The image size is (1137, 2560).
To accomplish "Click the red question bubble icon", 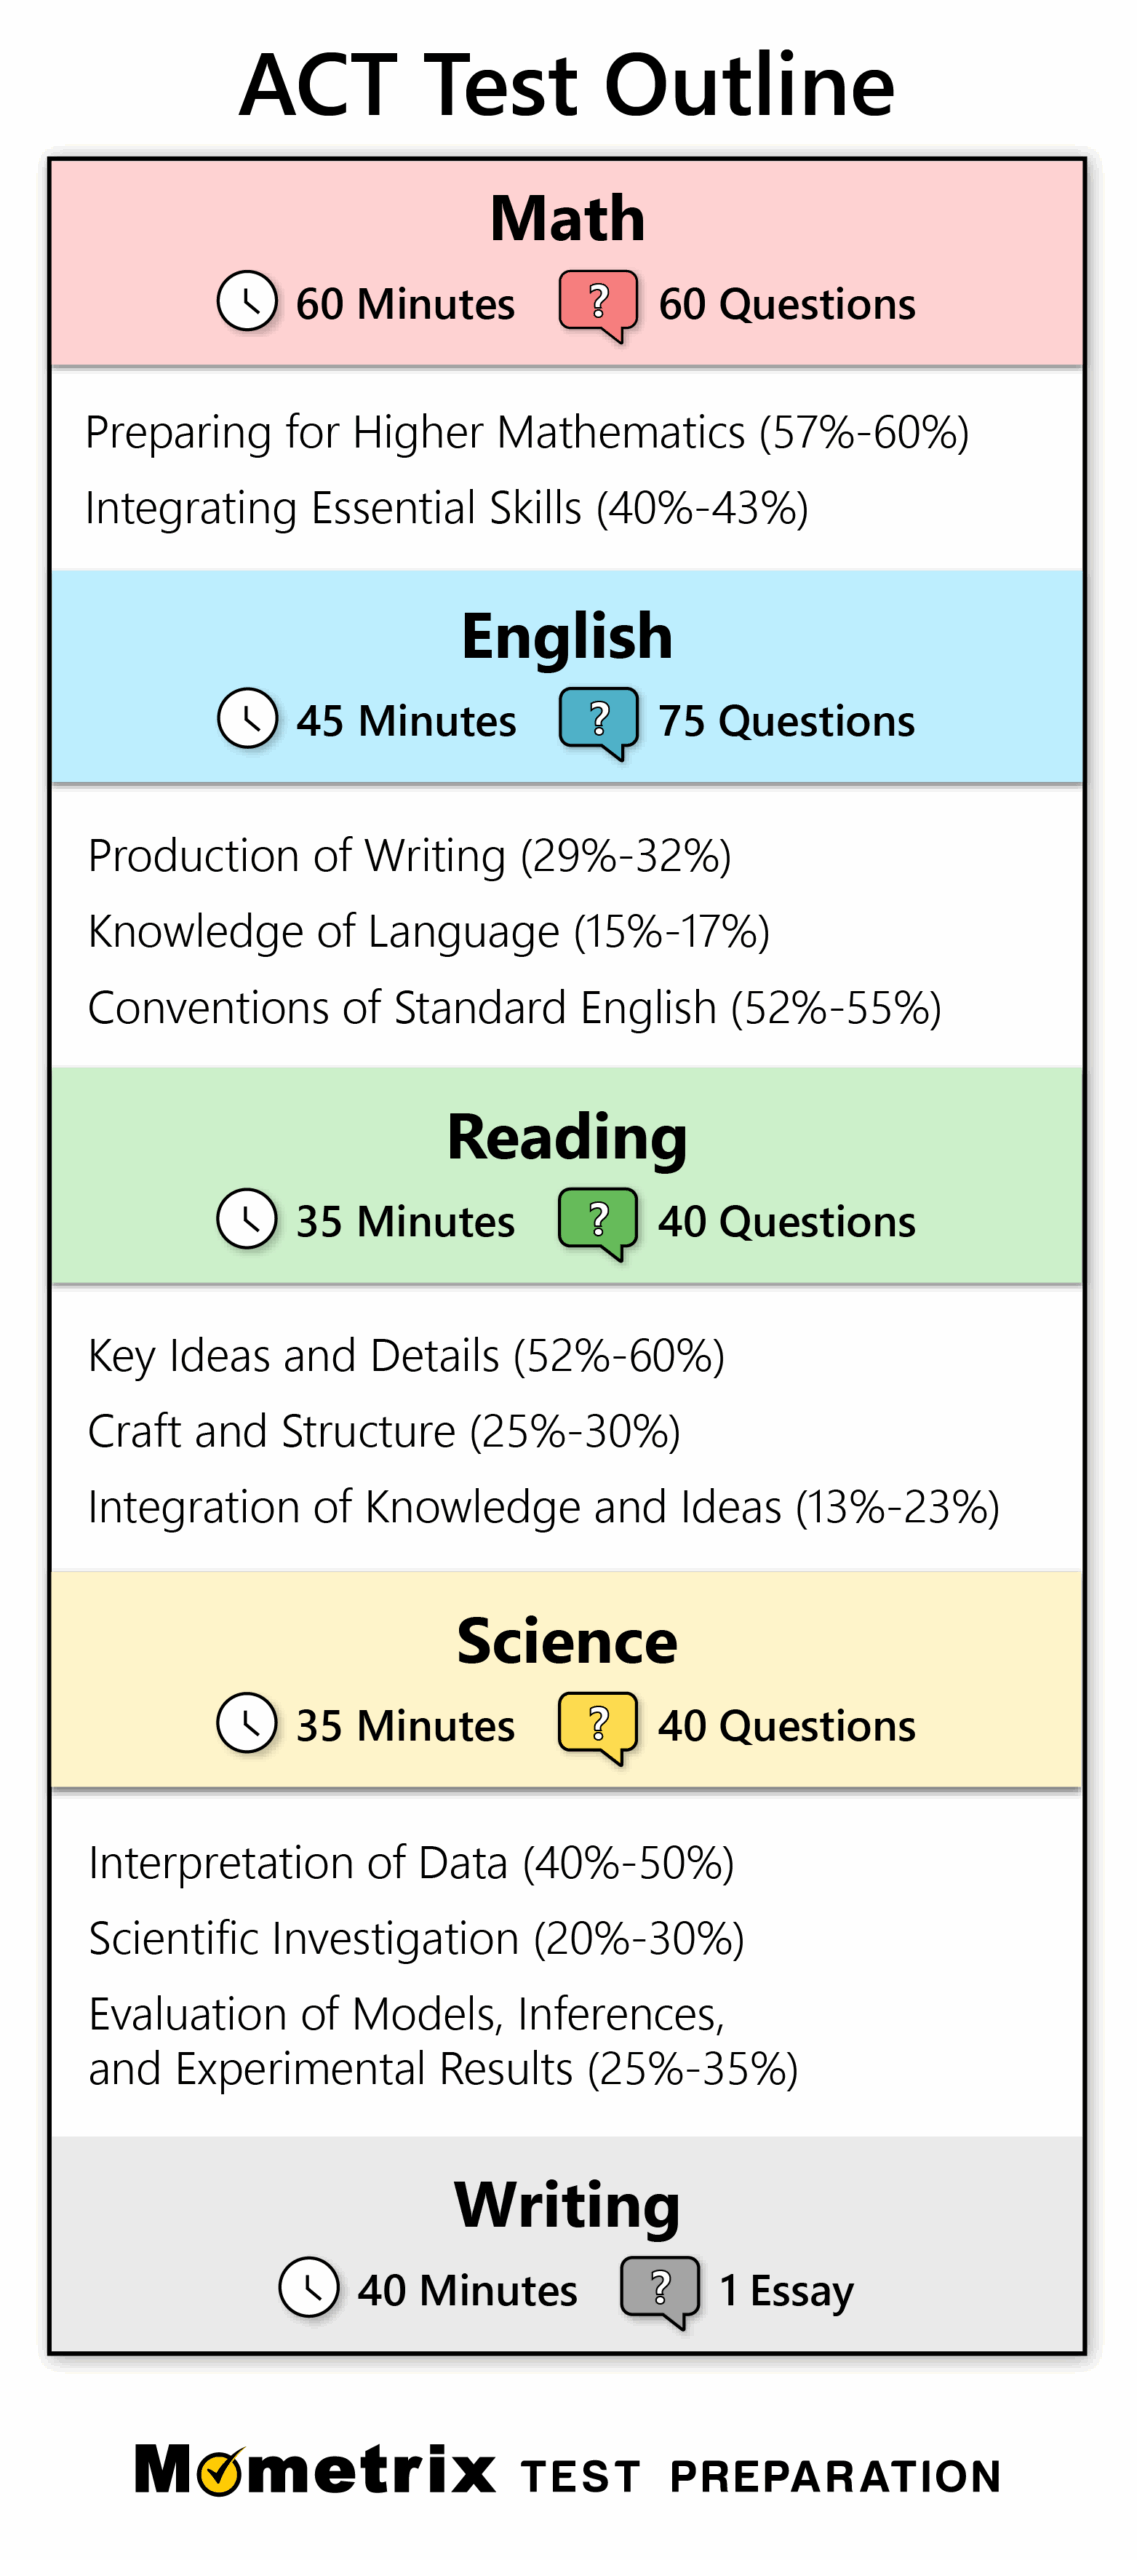I will (598, 302).
